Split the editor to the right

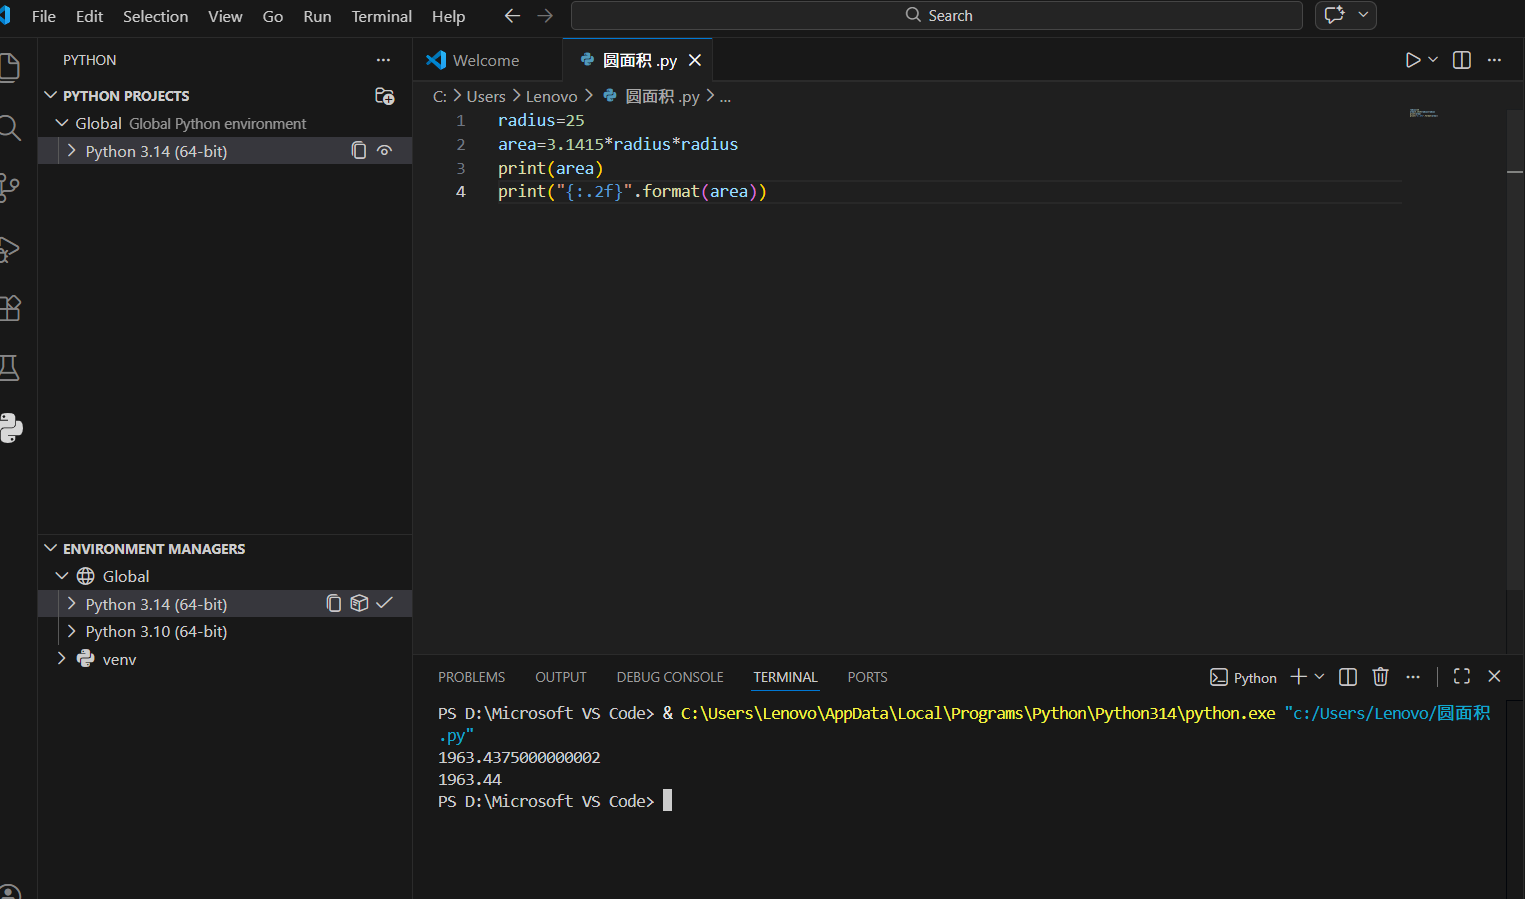click(1462, 60)
